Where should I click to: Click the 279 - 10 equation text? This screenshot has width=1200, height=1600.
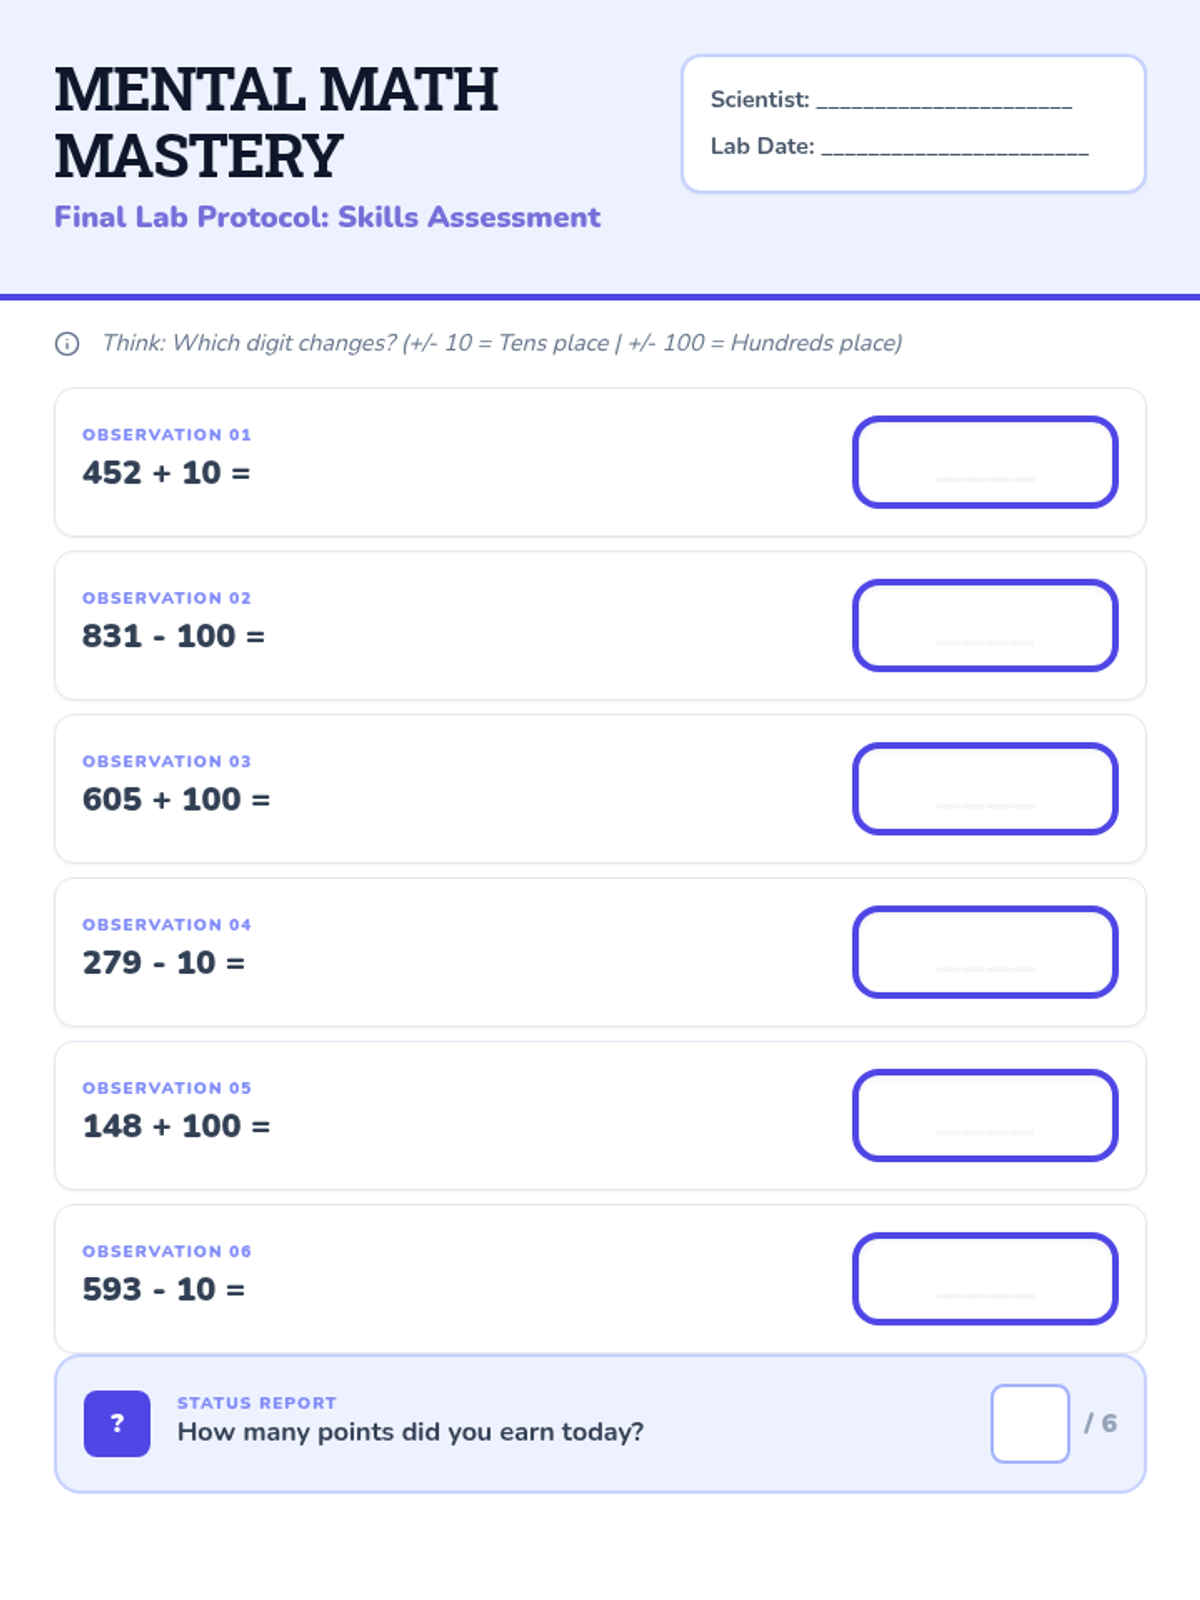(164, 963)
